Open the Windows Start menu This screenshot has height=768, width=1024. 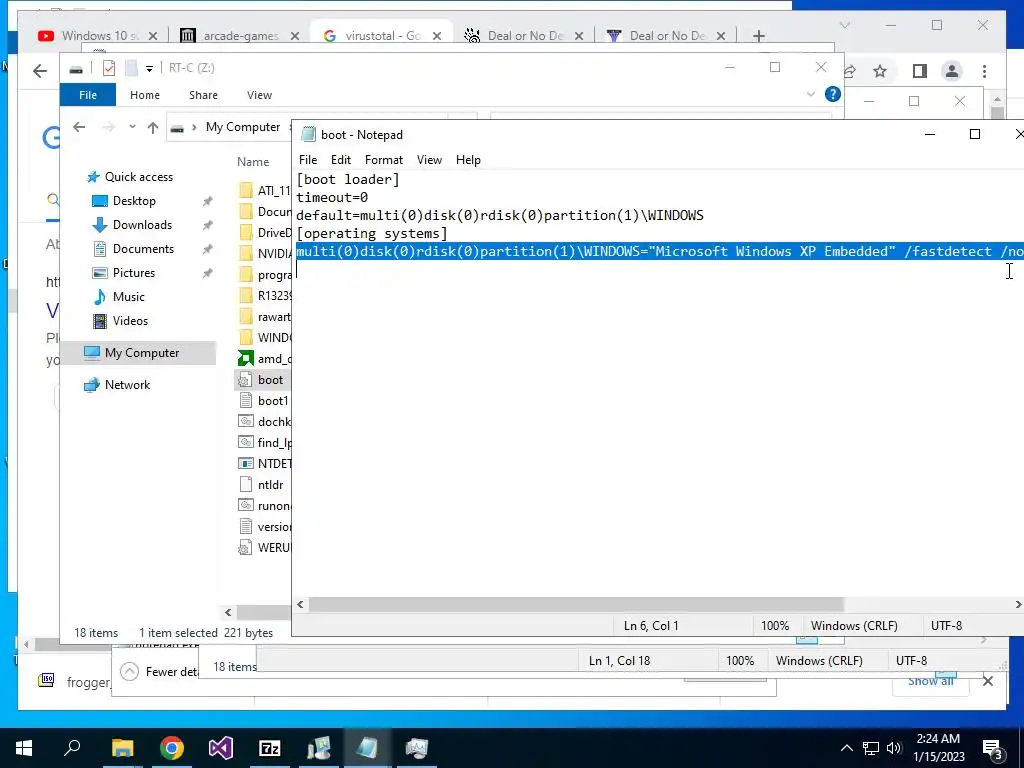[24, 748]
